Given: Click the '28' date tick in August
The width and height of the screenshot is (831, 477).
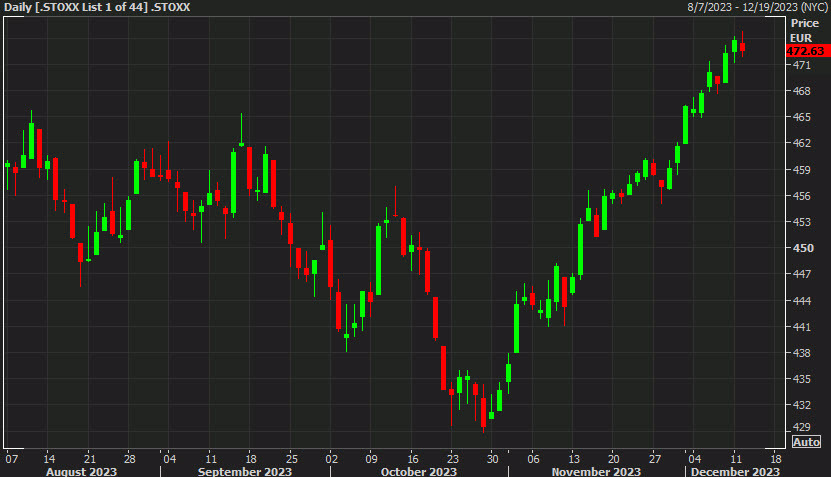Looking at the screenshot, I should 129,459.
